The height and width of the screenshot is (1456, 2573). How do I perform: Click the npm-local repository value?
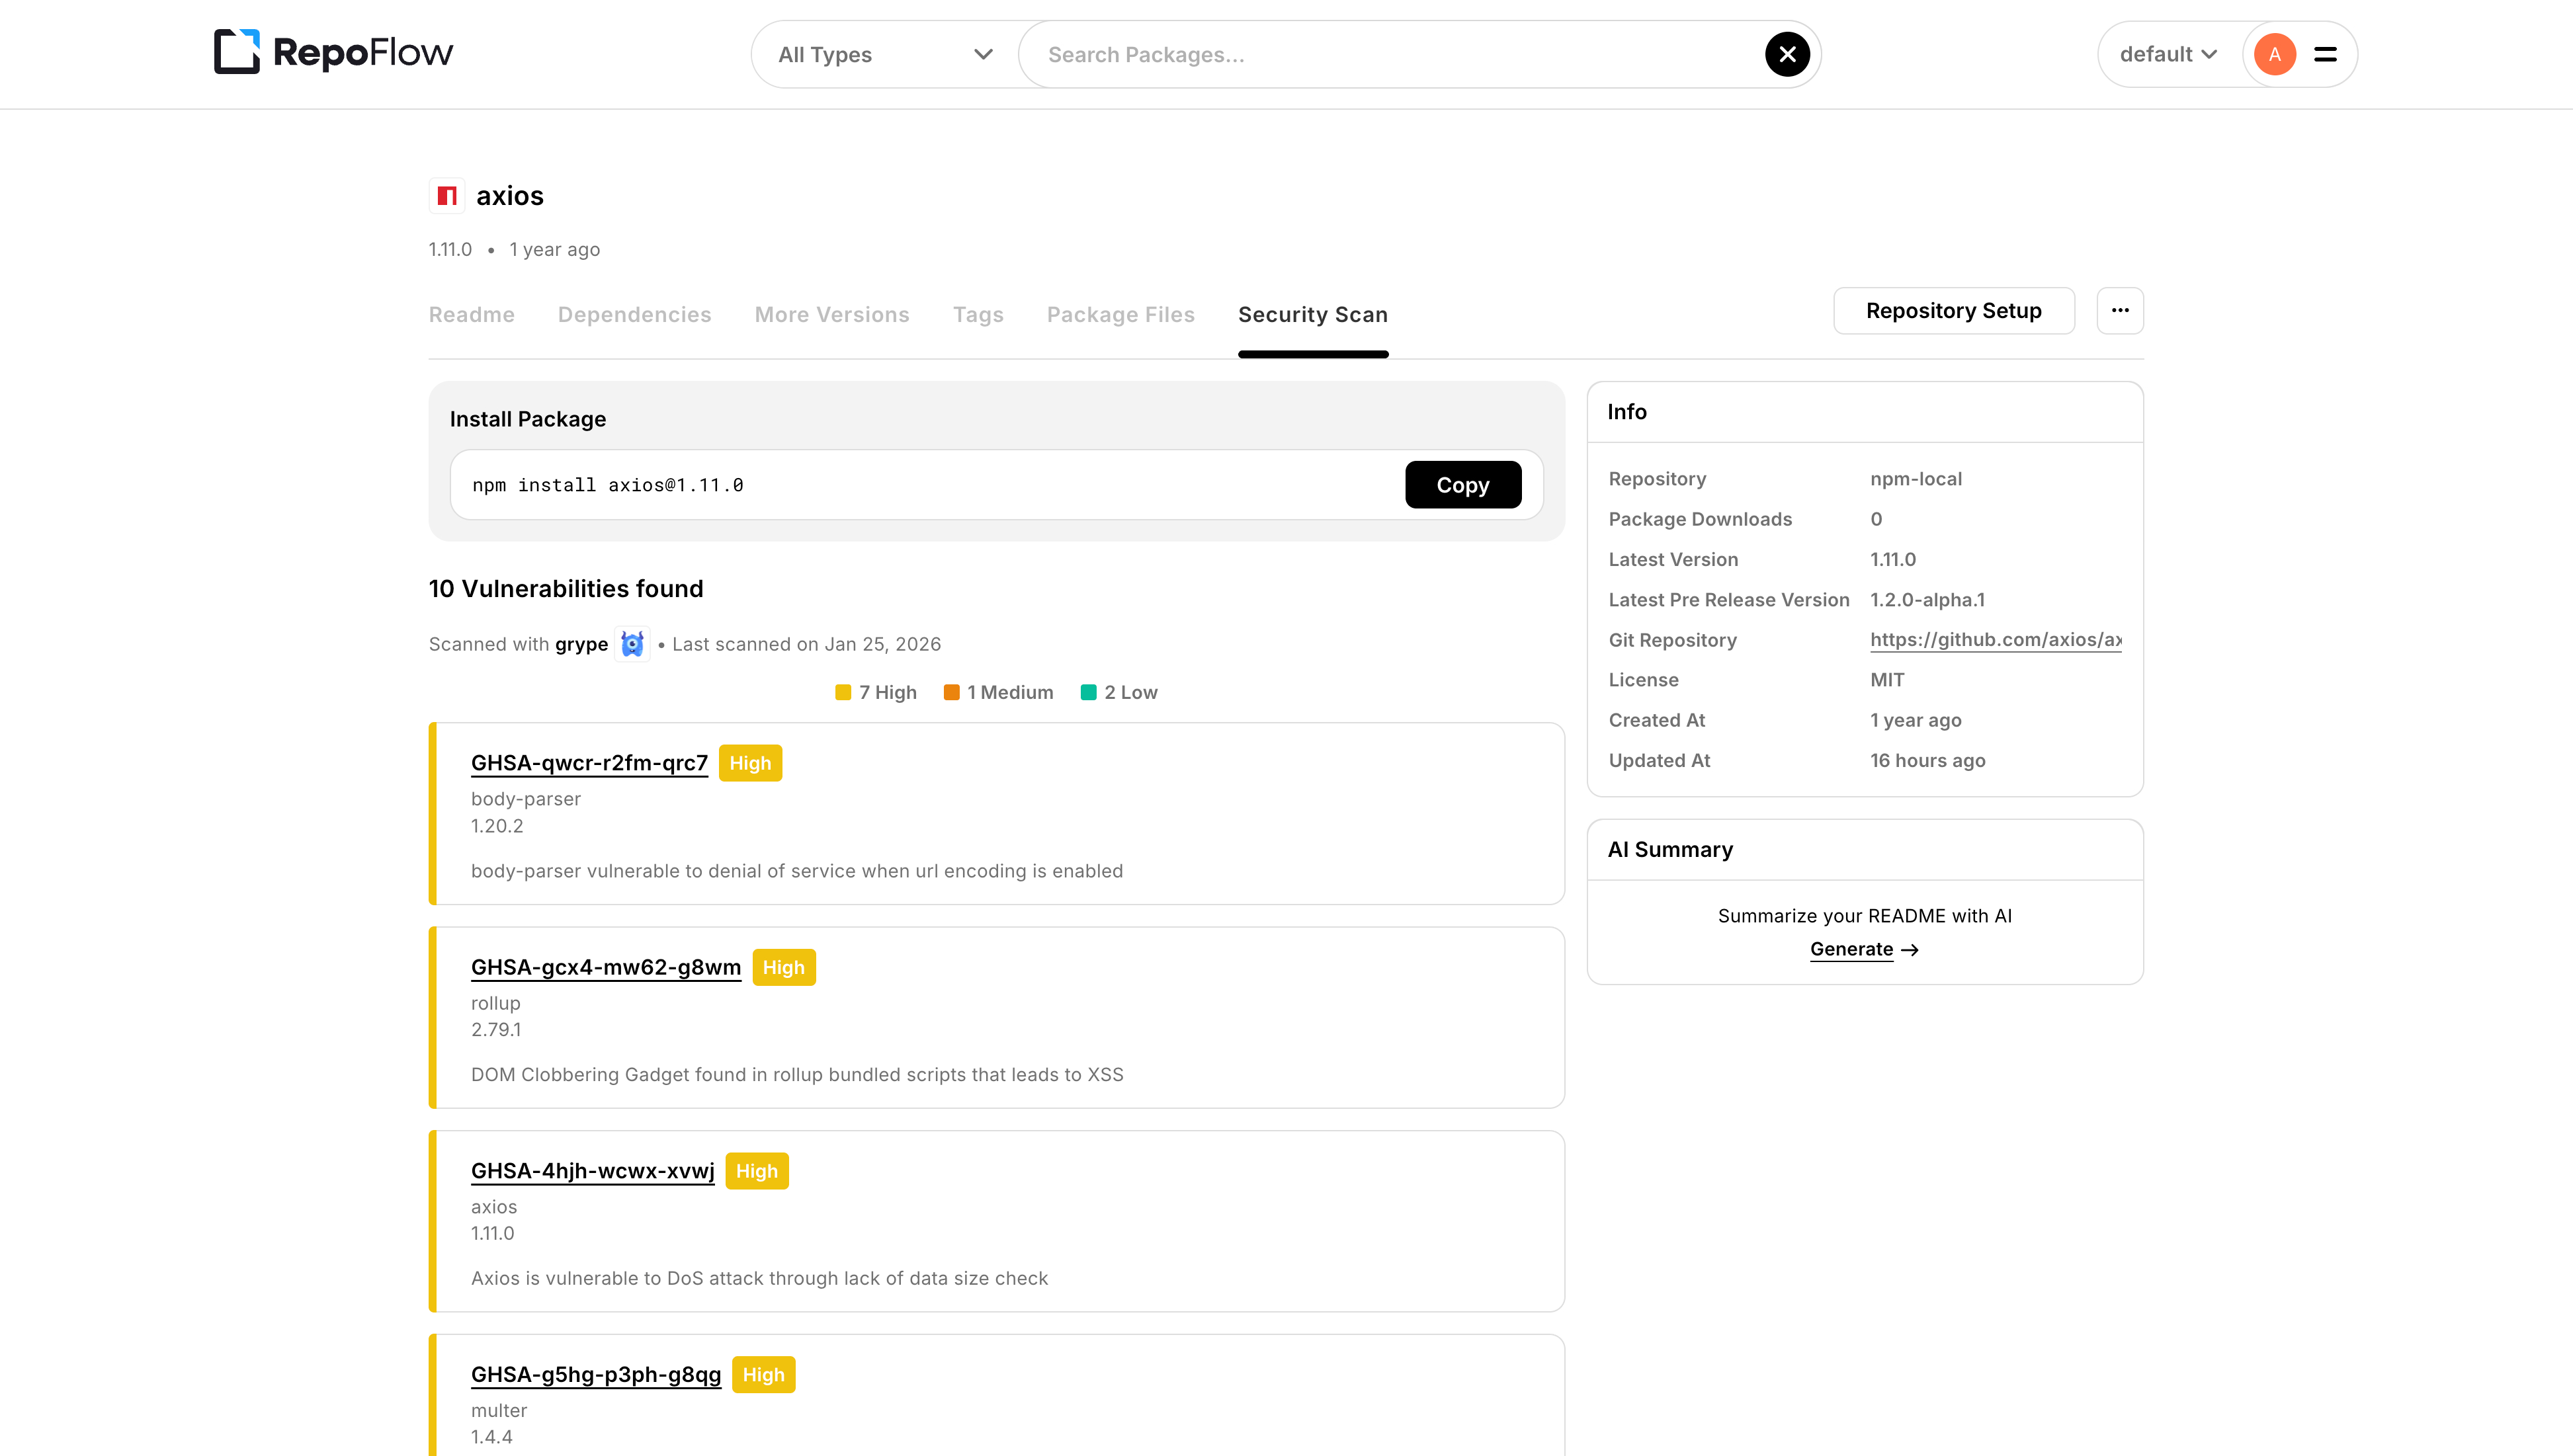click(x=1916, y=479)
